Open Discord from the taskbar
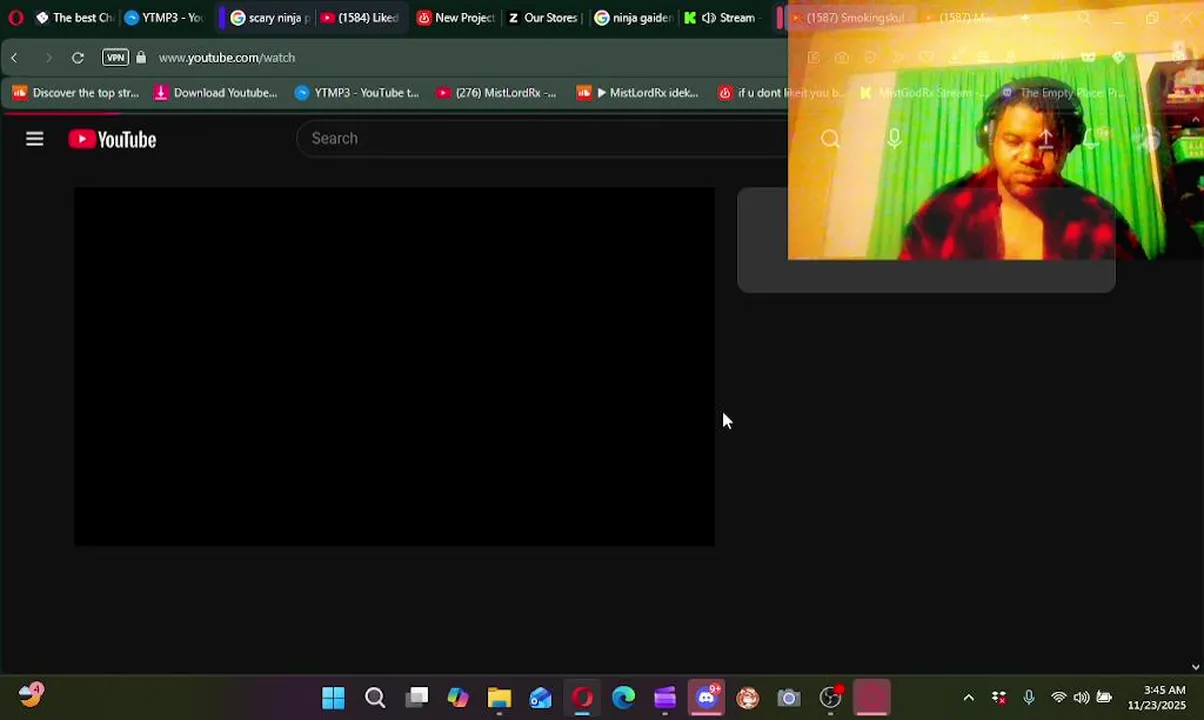Viewport: 1204px width, 720px height. 707,697
